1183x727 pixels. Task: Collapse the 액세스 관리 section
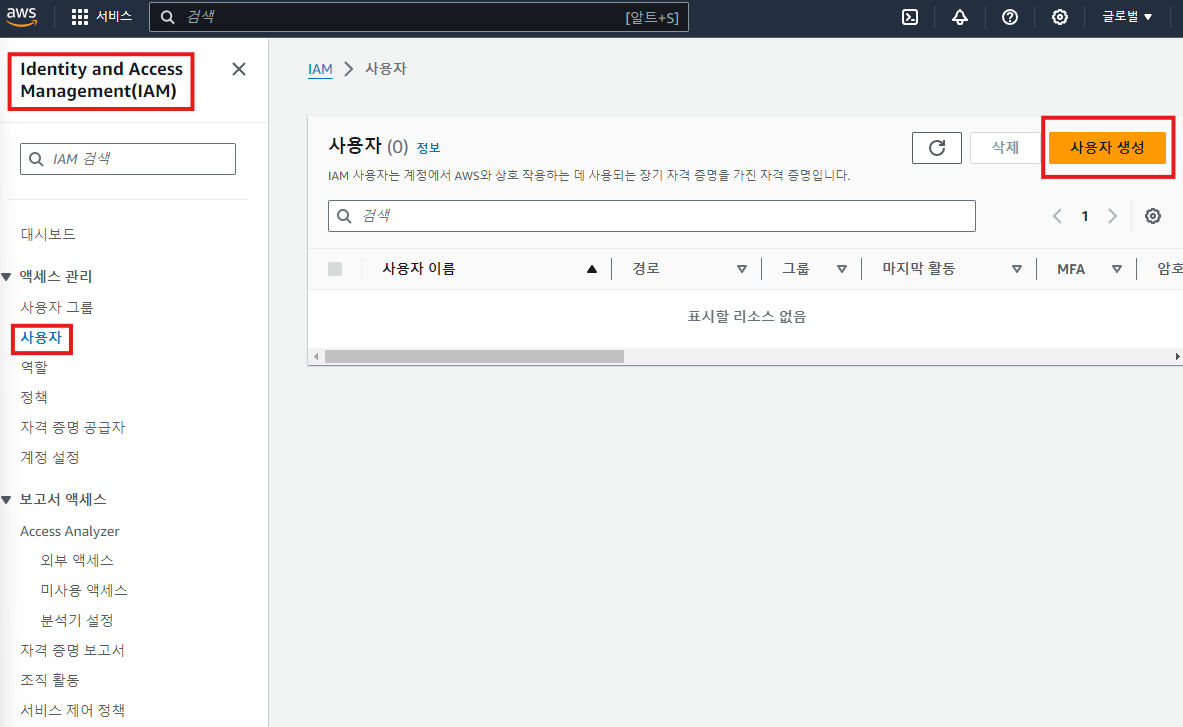(x=6, y=277)
